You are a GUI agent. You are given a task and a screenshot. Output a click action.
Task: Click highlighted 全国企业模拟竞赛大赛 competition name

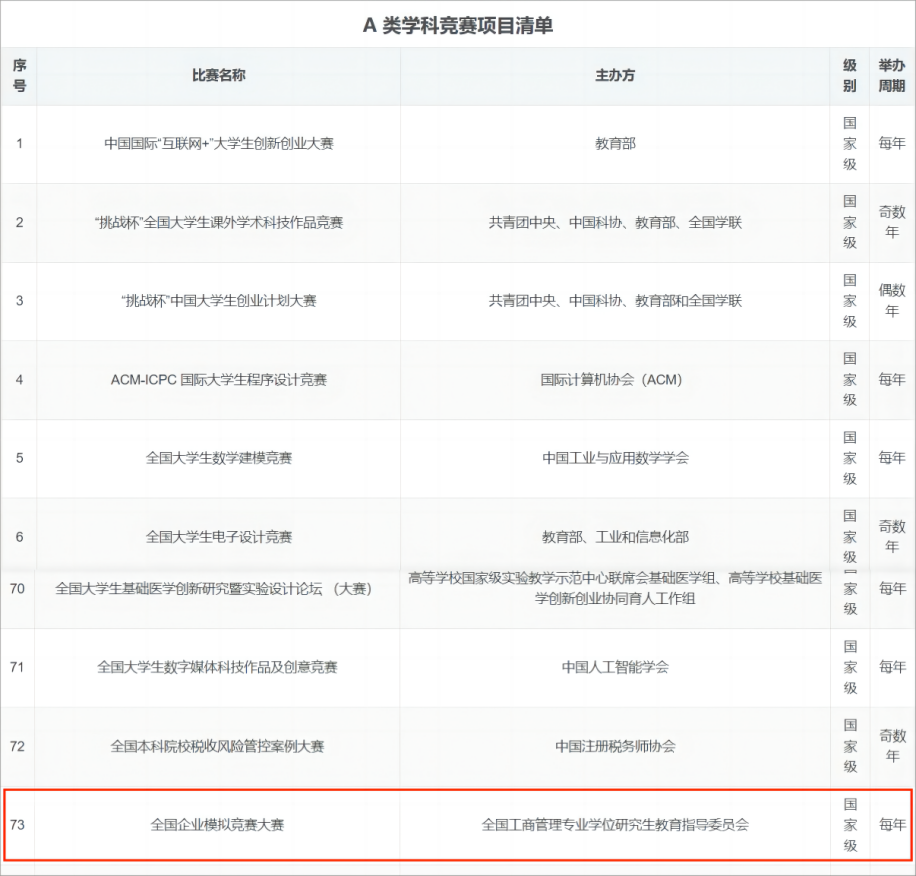(x=218, y=825)
